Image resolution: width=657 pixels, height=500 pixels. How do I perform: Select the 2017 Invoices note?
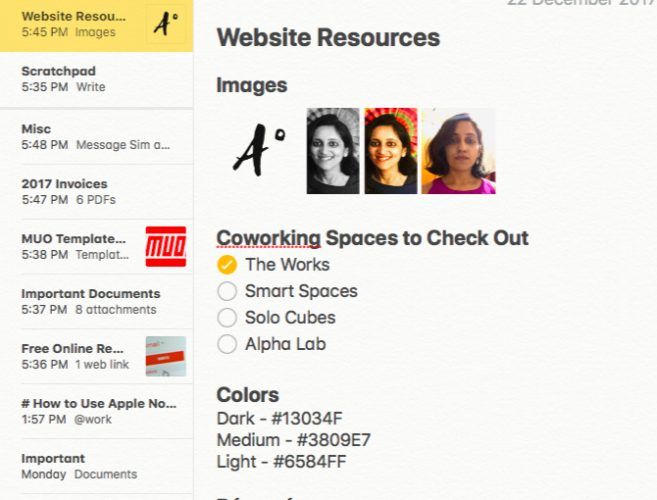[96, 192]
